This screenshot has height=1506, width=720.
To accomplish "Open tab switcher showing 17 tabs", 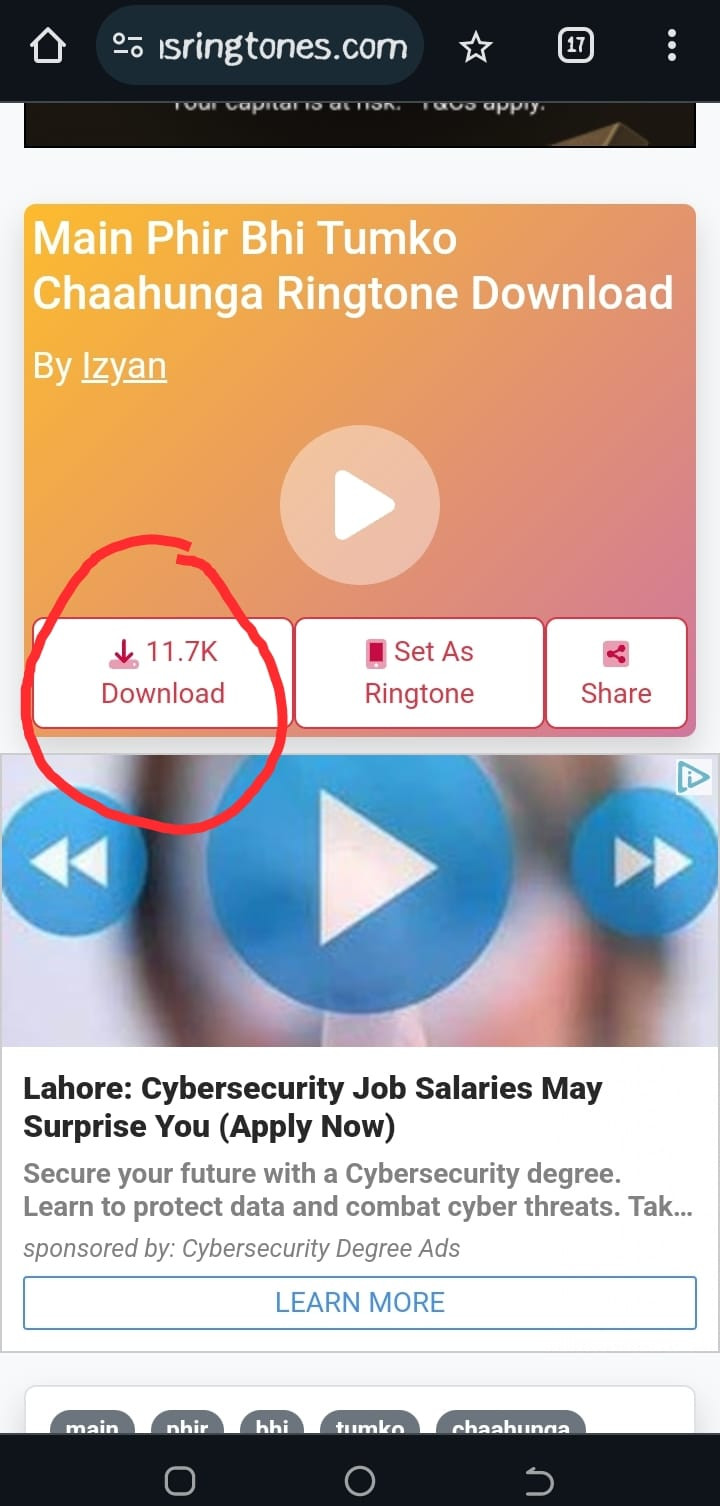I will [x=575, y=45].
